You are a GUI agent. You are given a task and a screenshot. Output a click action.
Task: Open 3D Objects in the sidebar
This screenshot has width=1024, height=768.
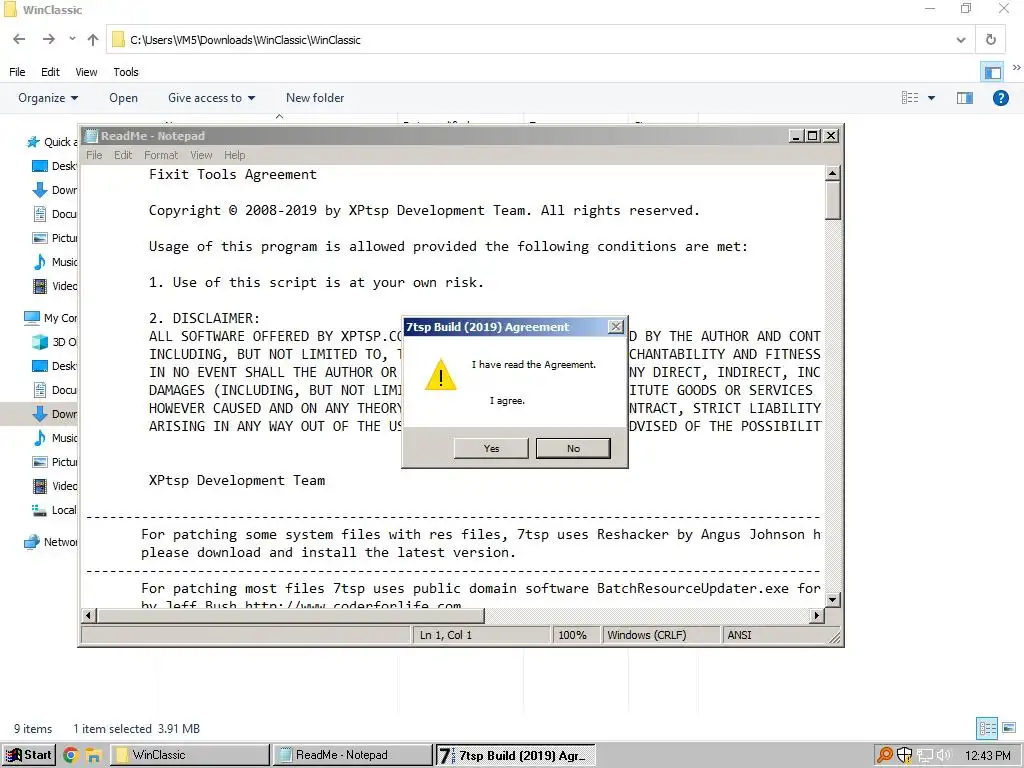point(55,342)
